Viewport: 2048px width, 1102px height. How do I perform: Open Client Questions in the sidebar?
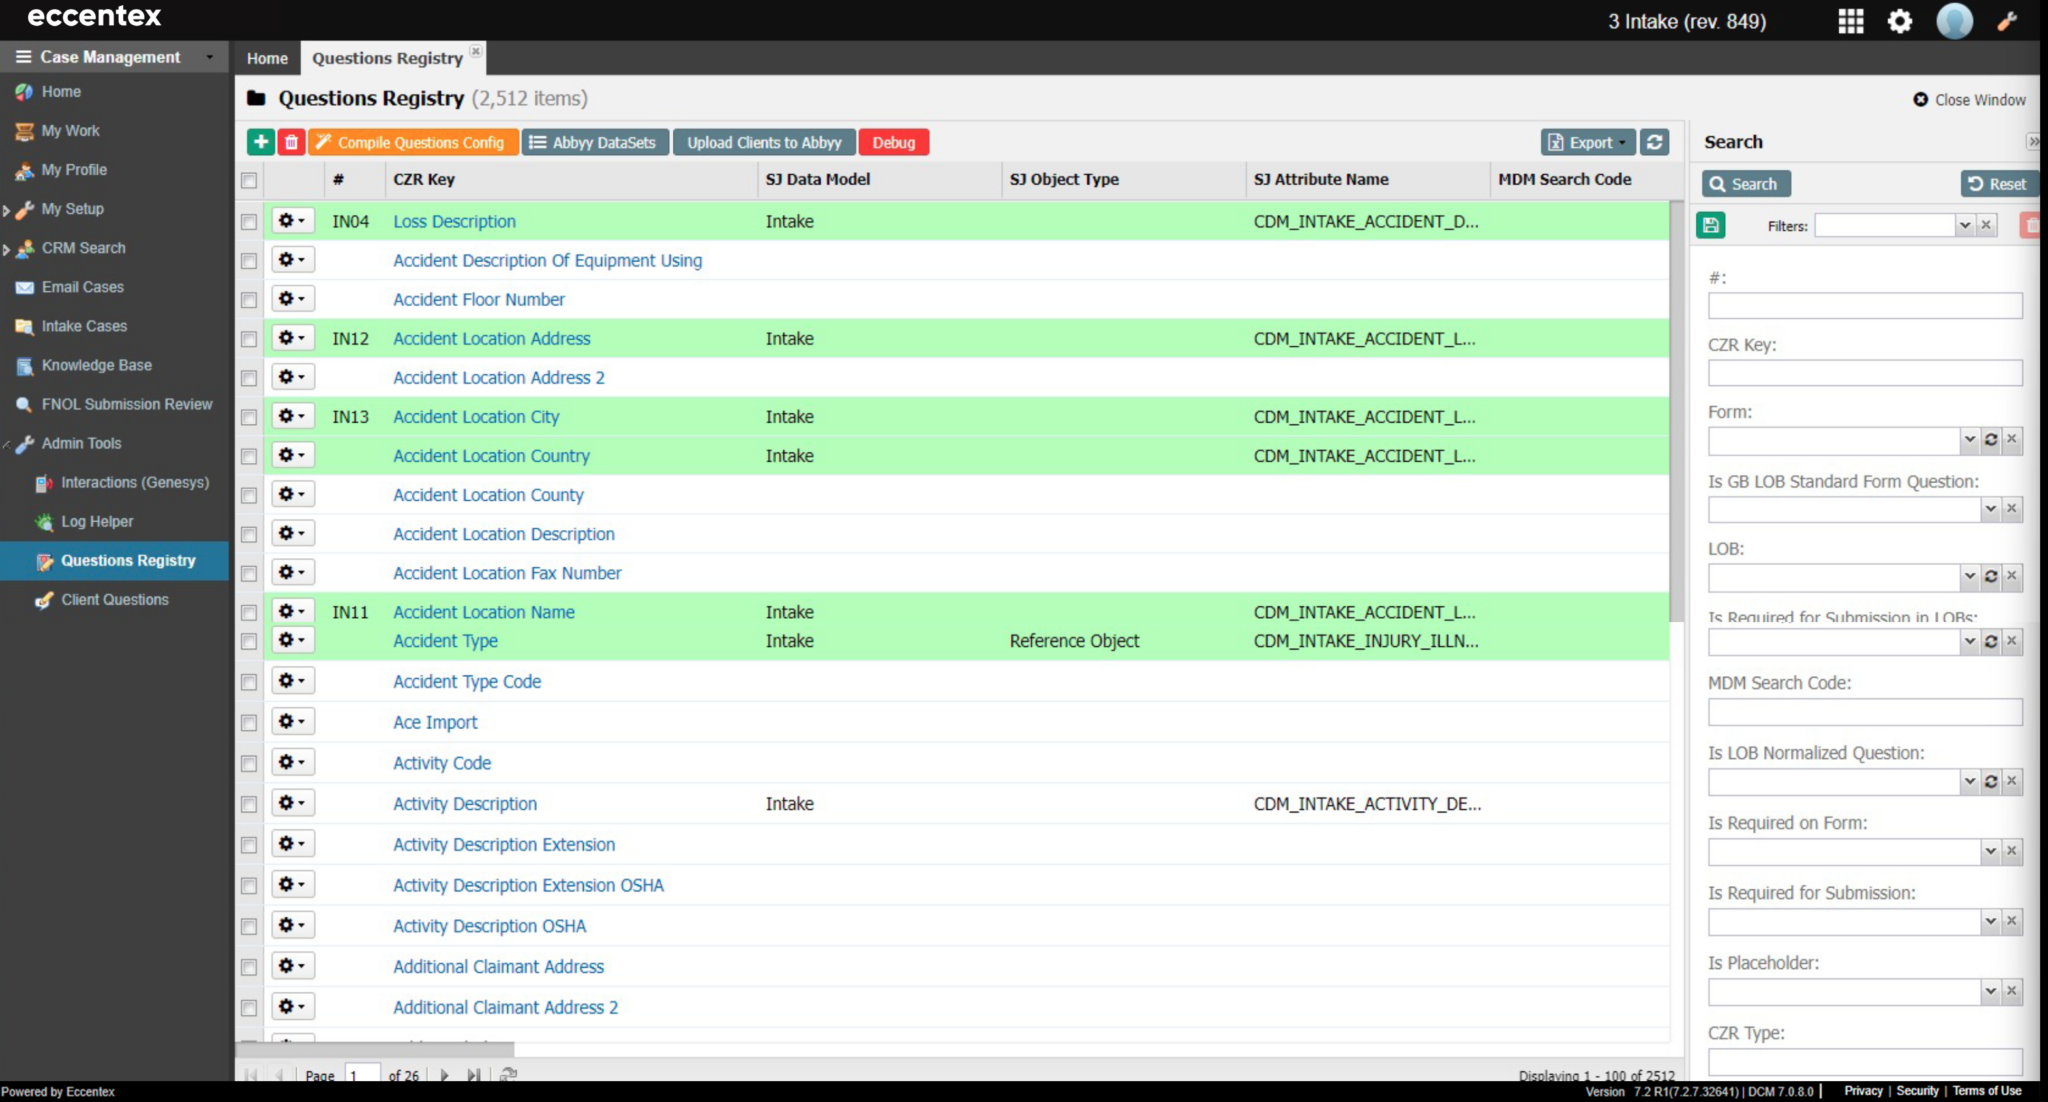click(115, 600)
